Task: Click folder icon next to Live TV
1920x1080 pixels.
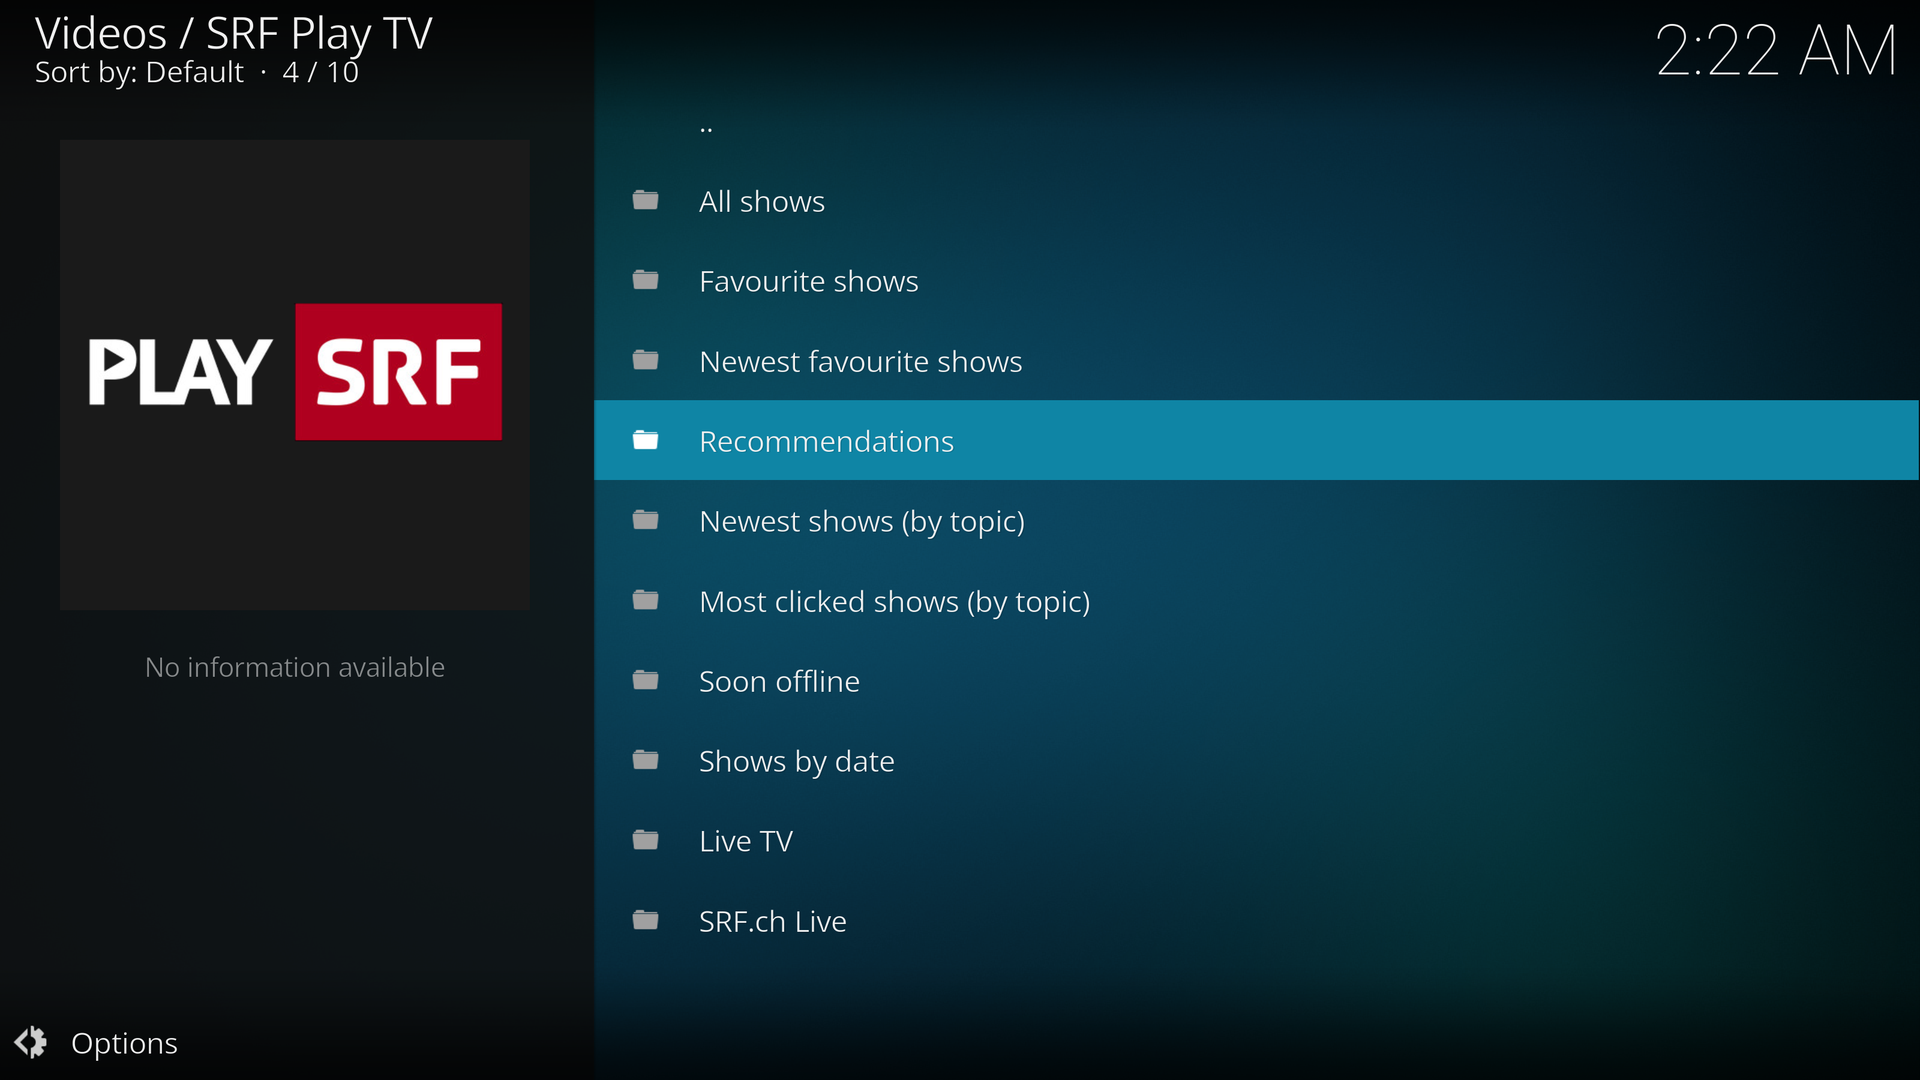Action: [x=645, y=841]
